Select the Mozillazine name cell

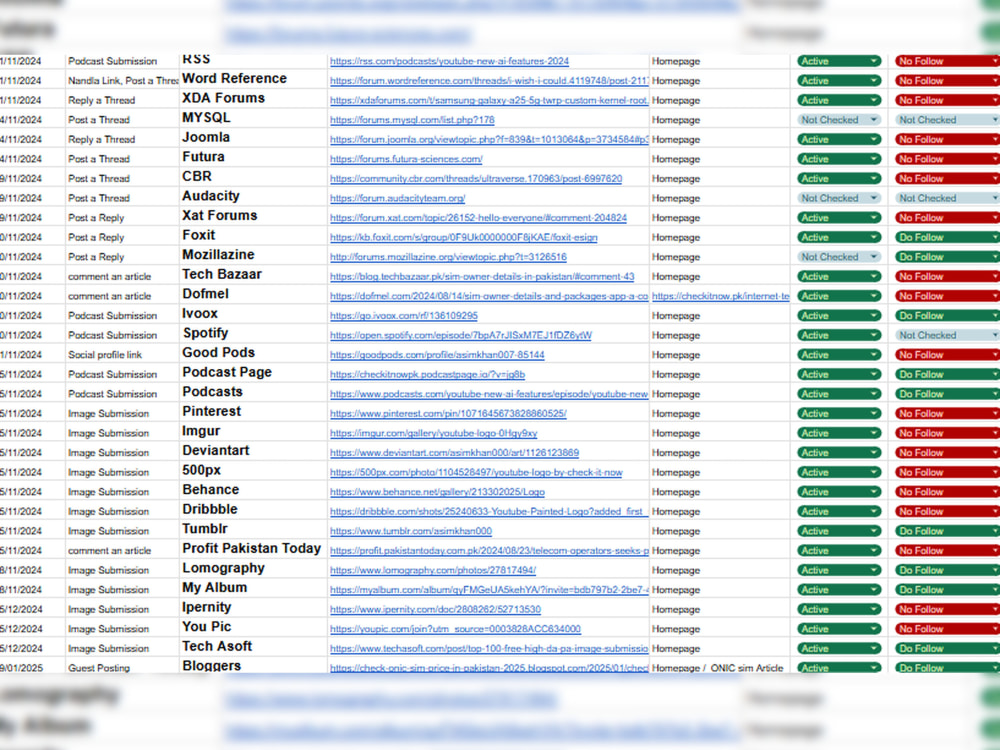point(253,255)
